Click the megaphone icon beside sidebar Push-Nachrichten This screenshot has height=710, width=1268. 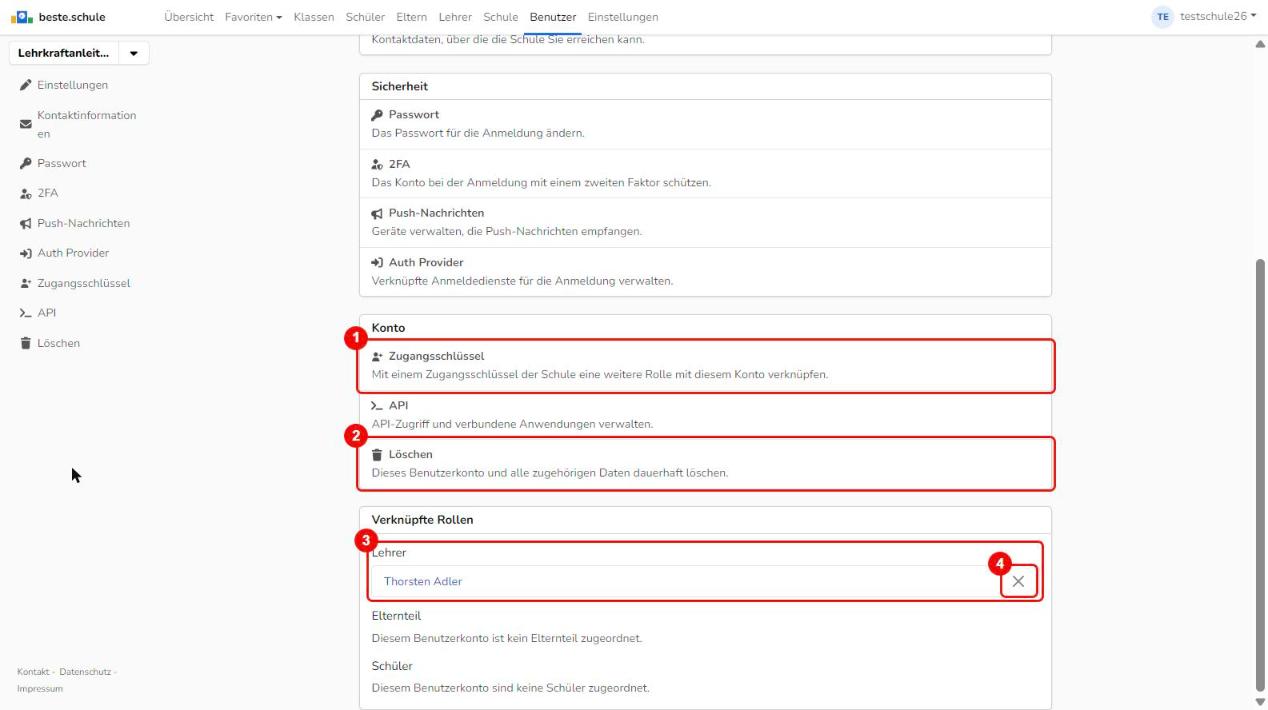[x=25, y=223]
